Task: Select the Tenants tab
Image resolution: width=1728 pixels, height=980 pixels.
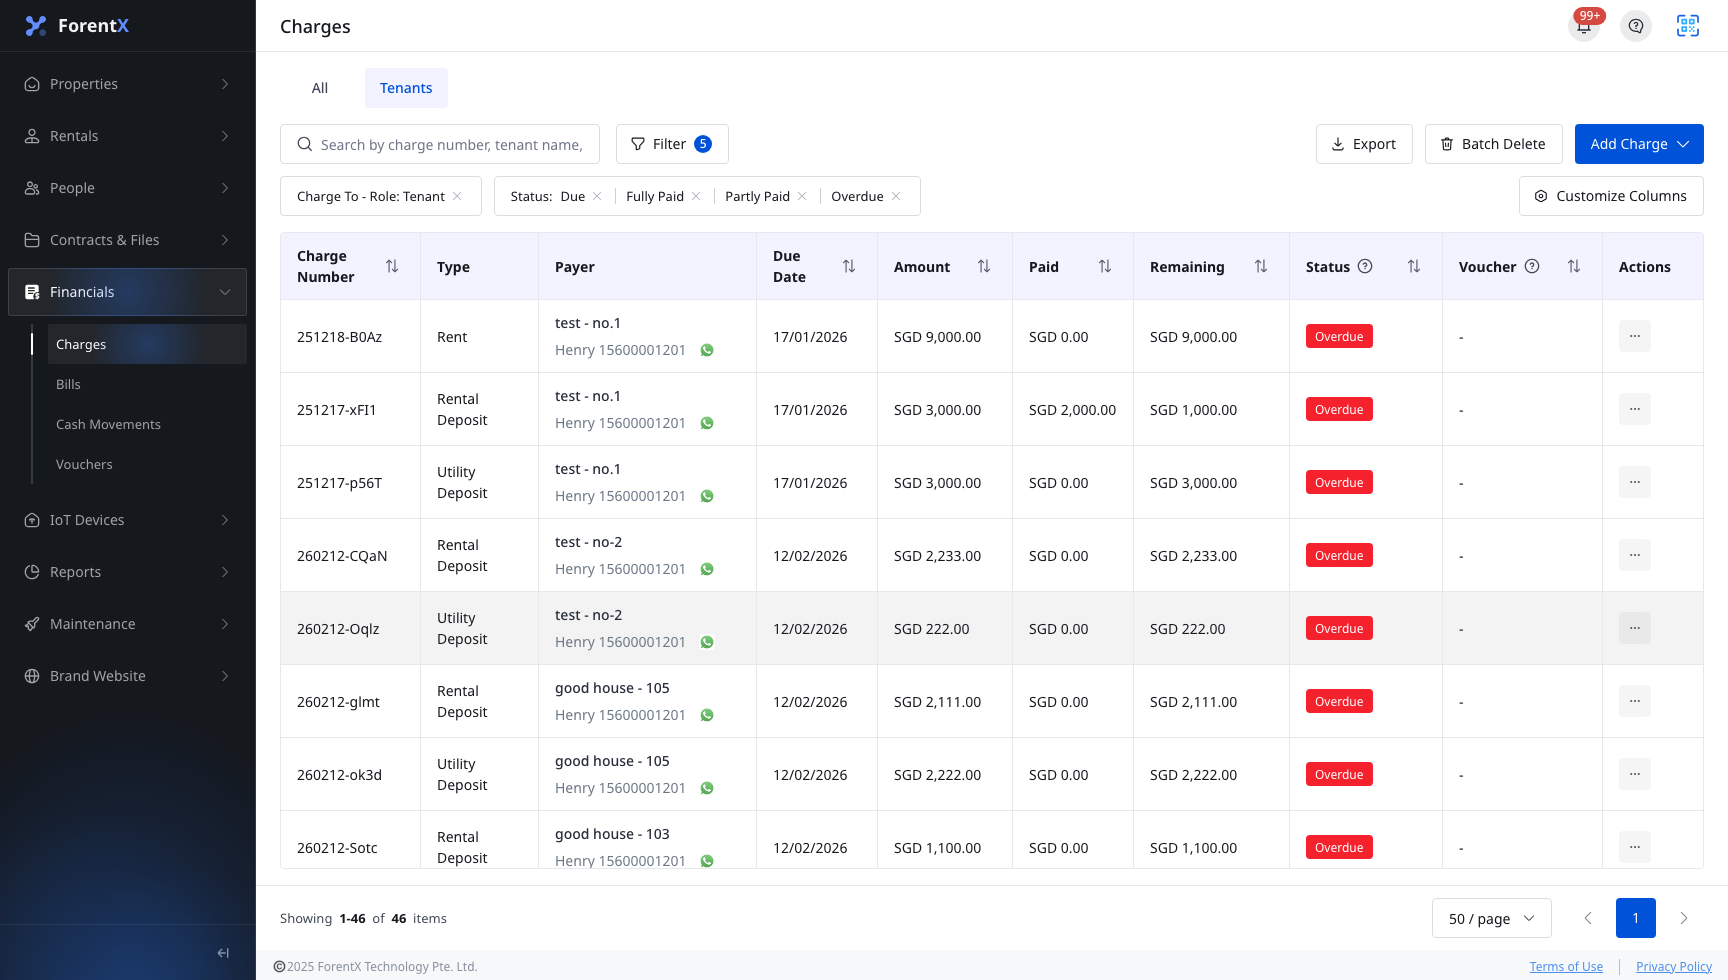Action: tap(406, 88)
